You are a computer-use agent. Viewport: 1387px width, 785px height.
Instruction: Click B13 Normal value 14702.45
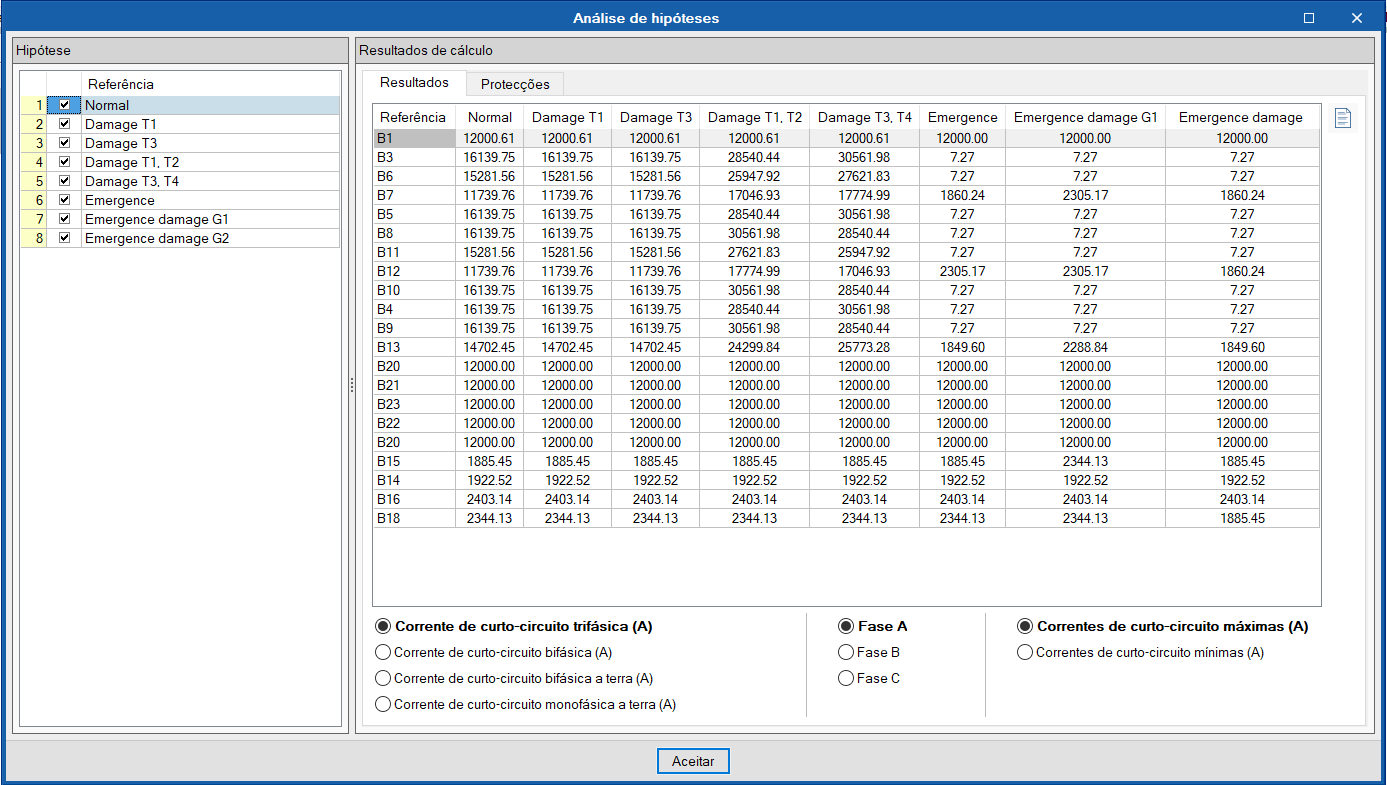(x=490, y=347)
